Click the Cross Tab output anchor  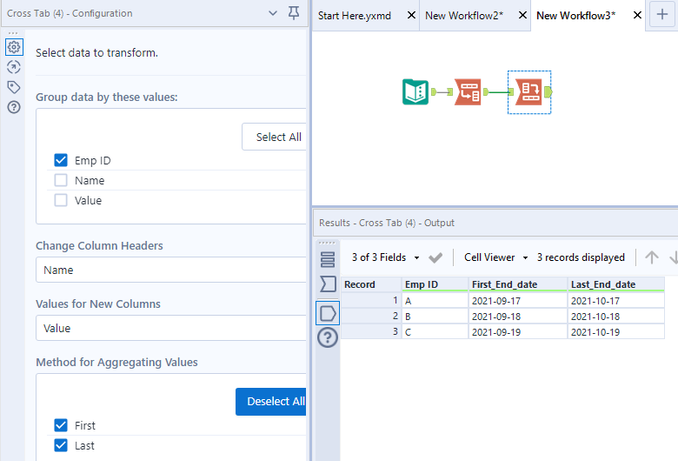pos(548,92)
